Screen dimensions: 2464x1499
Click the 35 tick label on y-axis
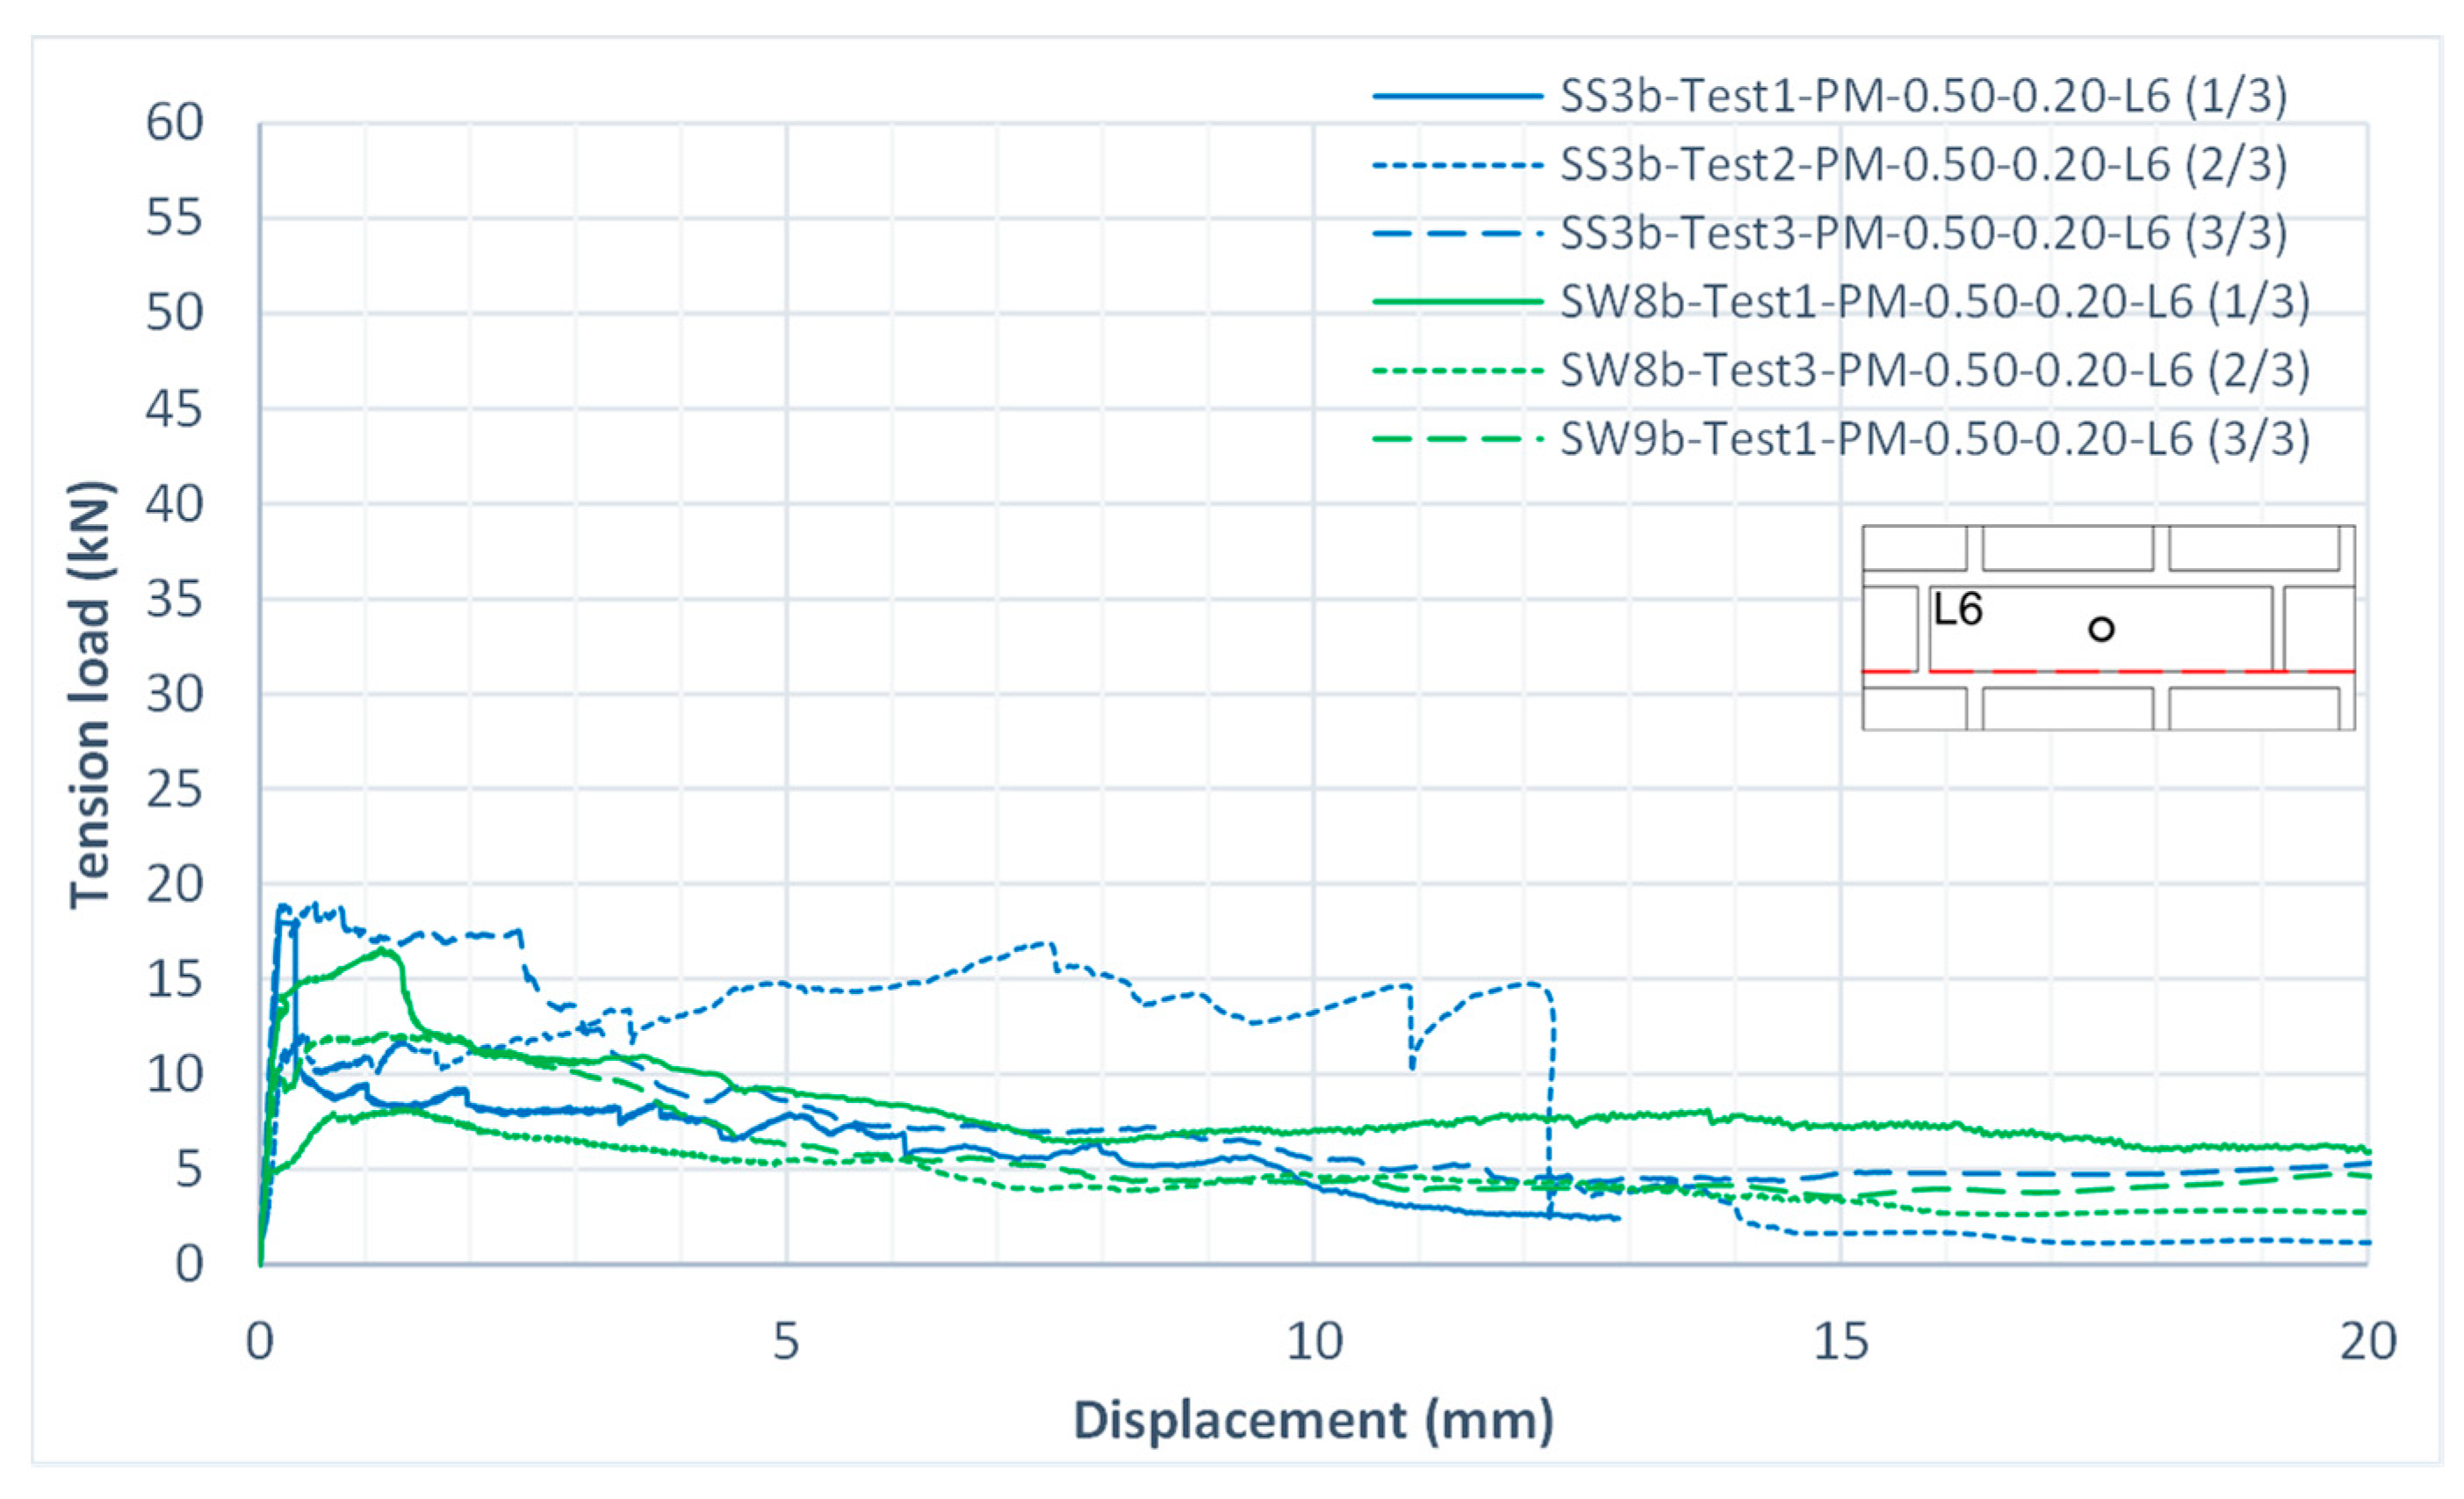(x=174, y=600)
